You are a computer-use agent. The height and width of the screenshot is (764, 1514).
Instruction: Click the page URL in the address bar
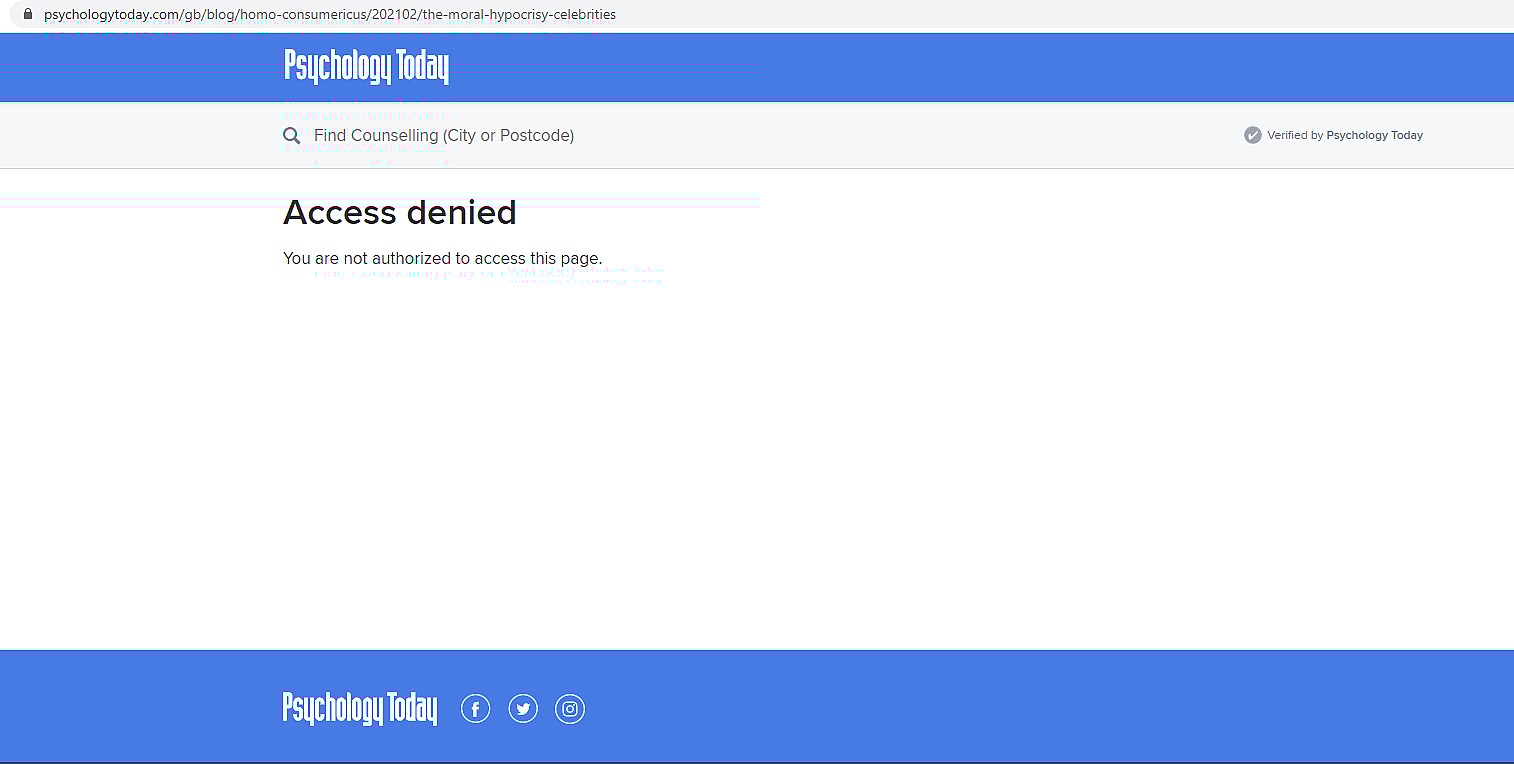[x=330, y=15]
